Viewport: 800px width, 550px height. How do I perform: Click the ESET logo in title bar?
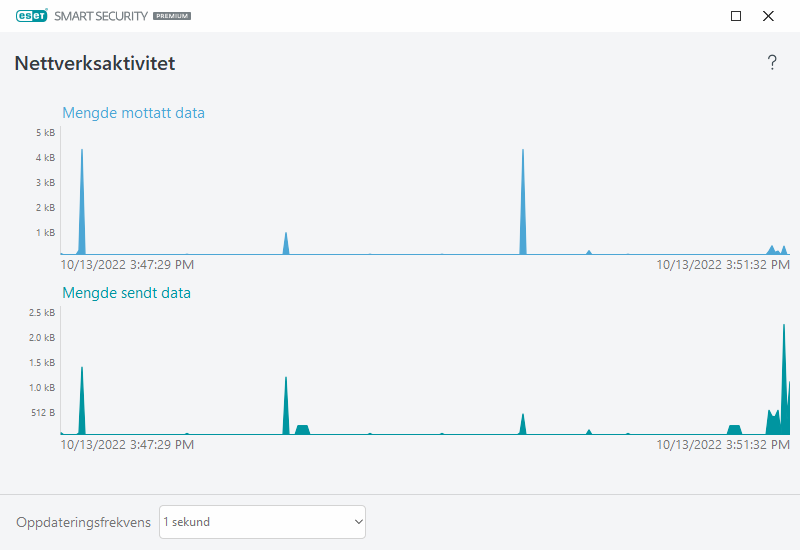point(32,16)
